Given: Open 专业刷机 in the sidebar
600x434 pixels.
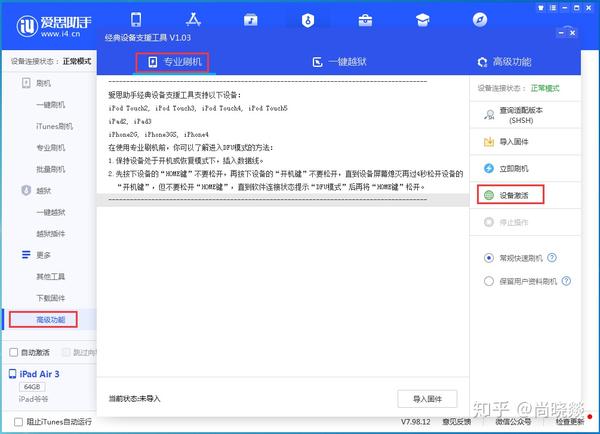Looking at the screenshot, I should [x=51, y=148].
